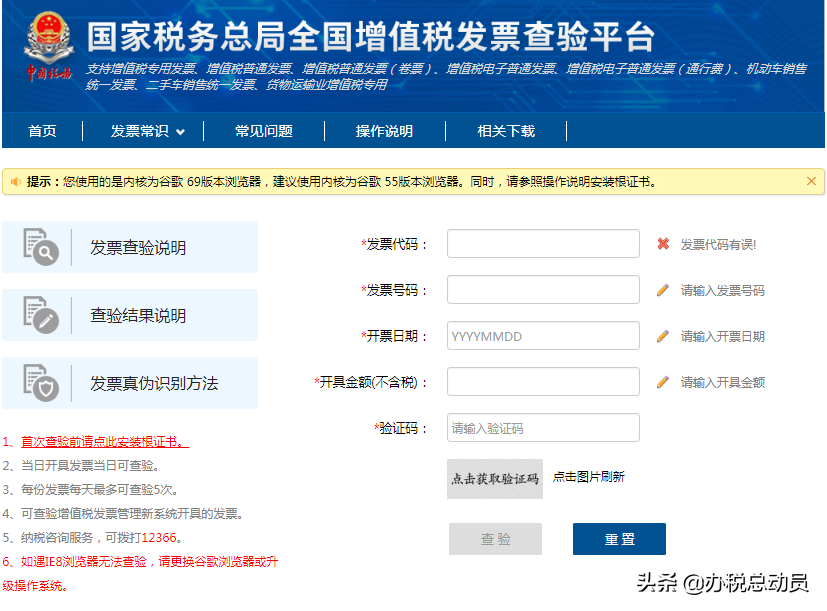Click the pencil icon beside 开票日期
The width and height of the screenshot is (827, 611).
(663, 335)
